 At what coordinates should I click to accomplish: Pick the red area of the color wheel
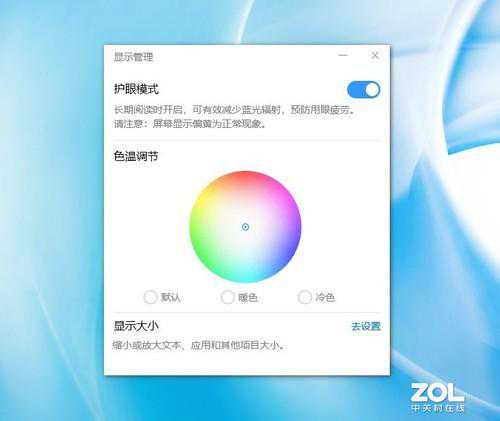[248, 178]
